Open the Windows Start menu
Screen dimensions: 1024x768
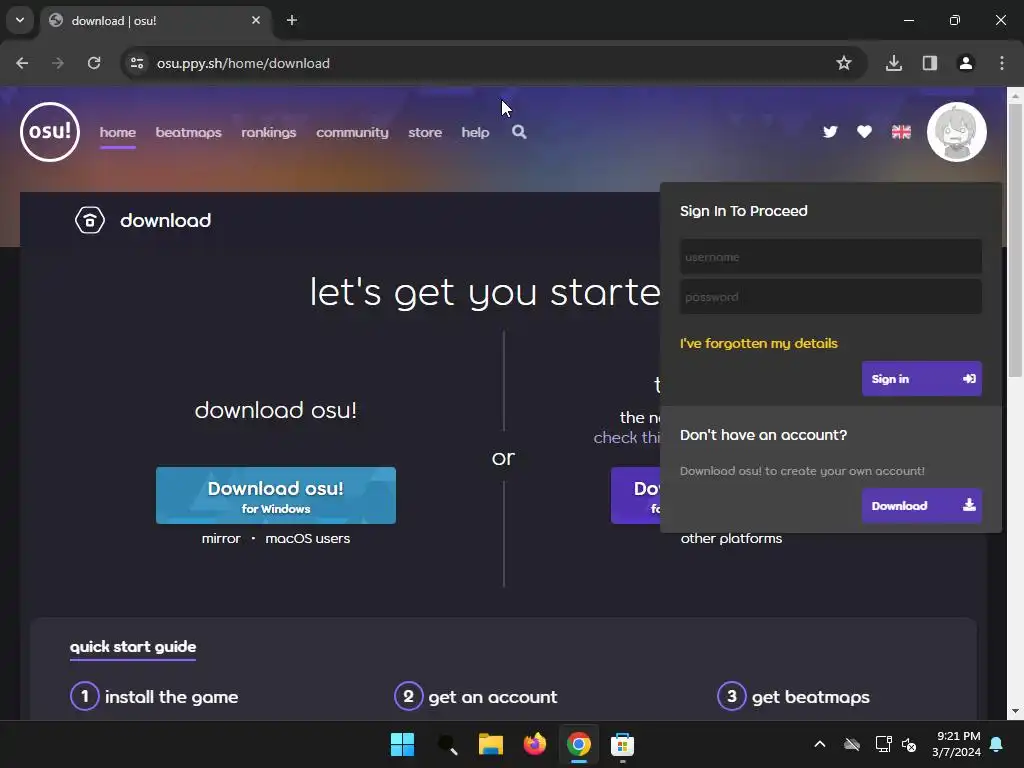pos(402,744)
